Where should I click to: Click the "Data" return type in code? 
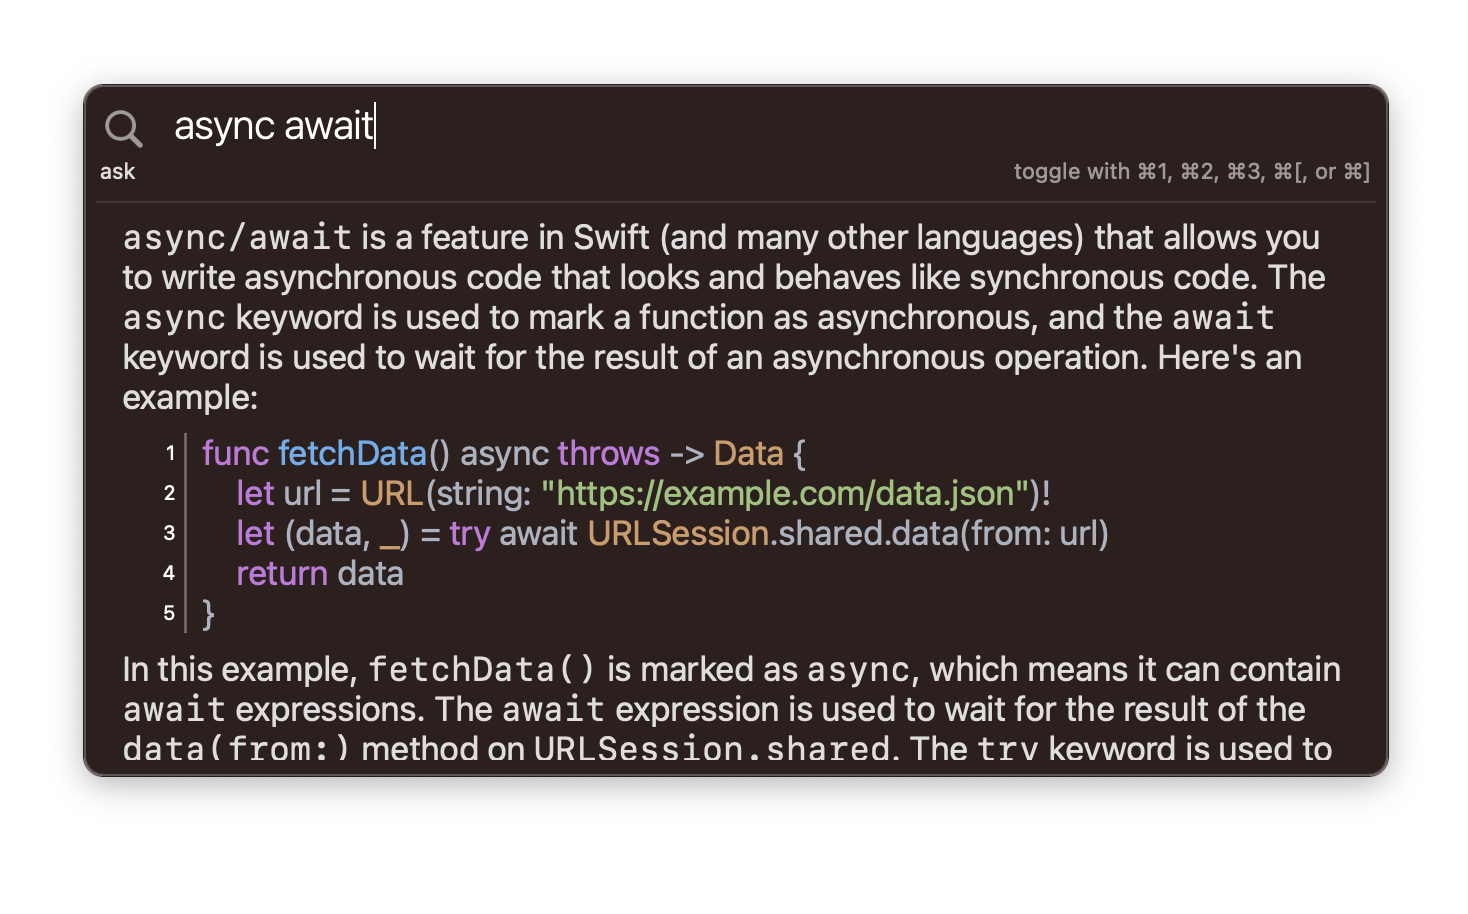[748, 453]
